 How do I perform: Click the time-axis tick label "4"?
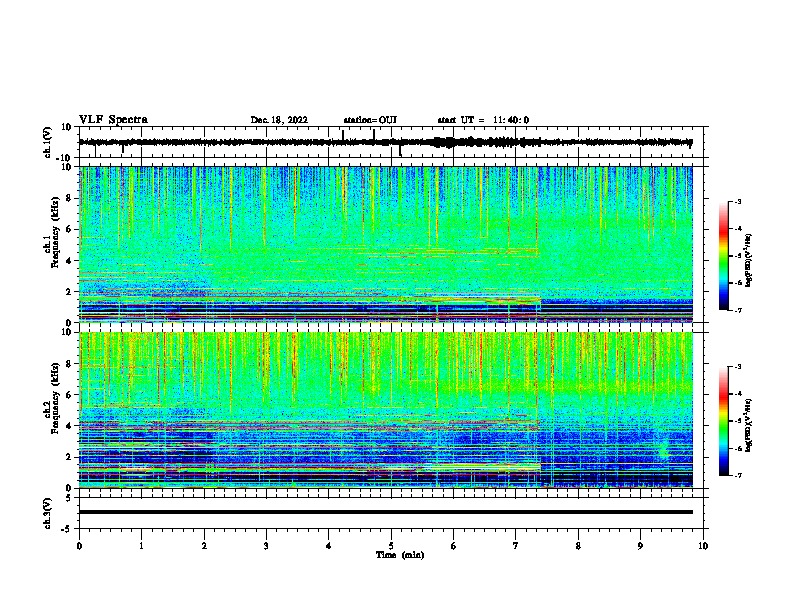[x=329, y=546]
